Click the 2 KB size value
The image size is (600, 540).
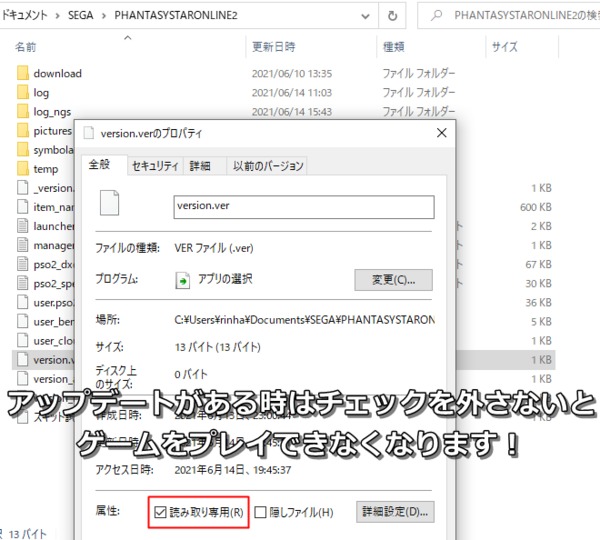click(x=541, y=226)
